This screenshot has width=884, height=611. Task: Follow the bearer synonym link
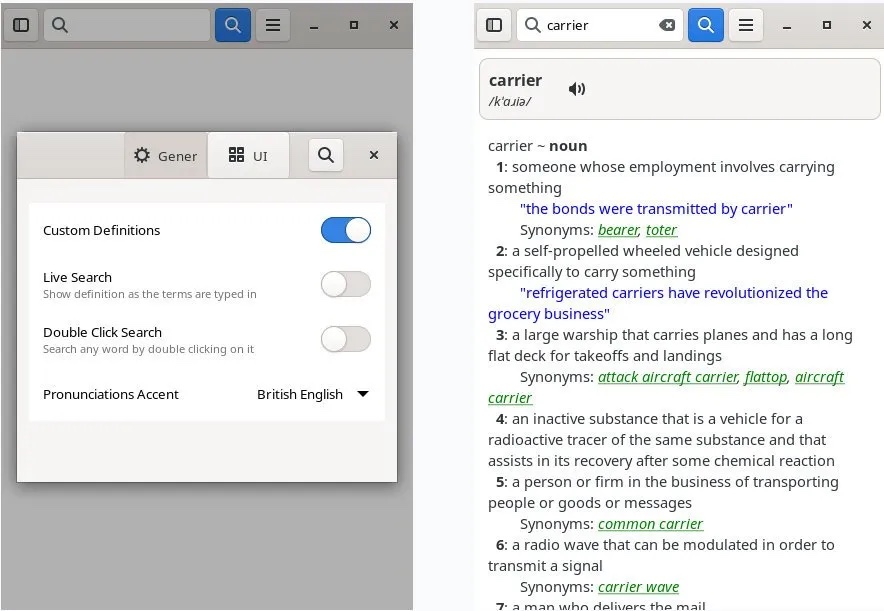pos(618,230)
